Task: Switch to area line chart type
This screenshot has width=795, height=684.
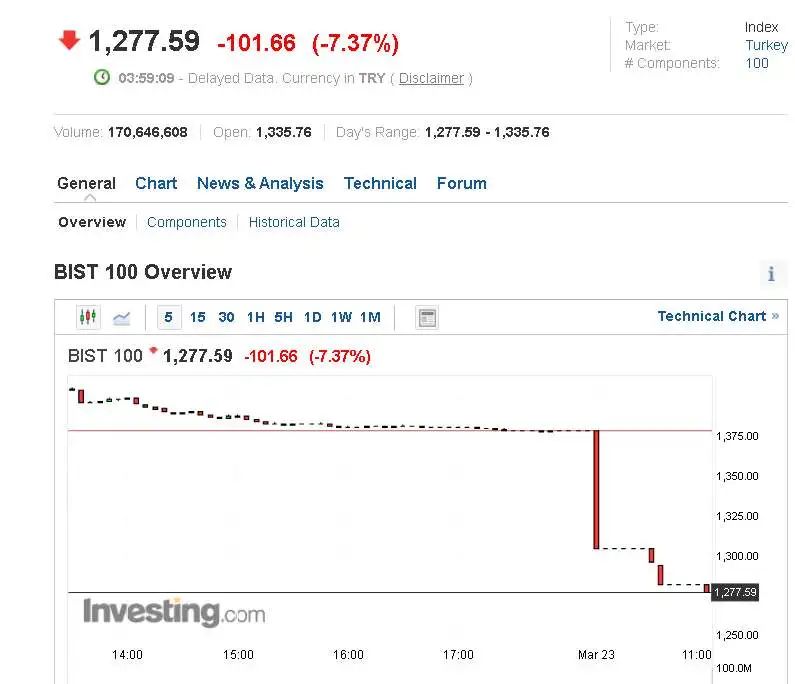Action: pyautogui.click(x=121, y=318)
